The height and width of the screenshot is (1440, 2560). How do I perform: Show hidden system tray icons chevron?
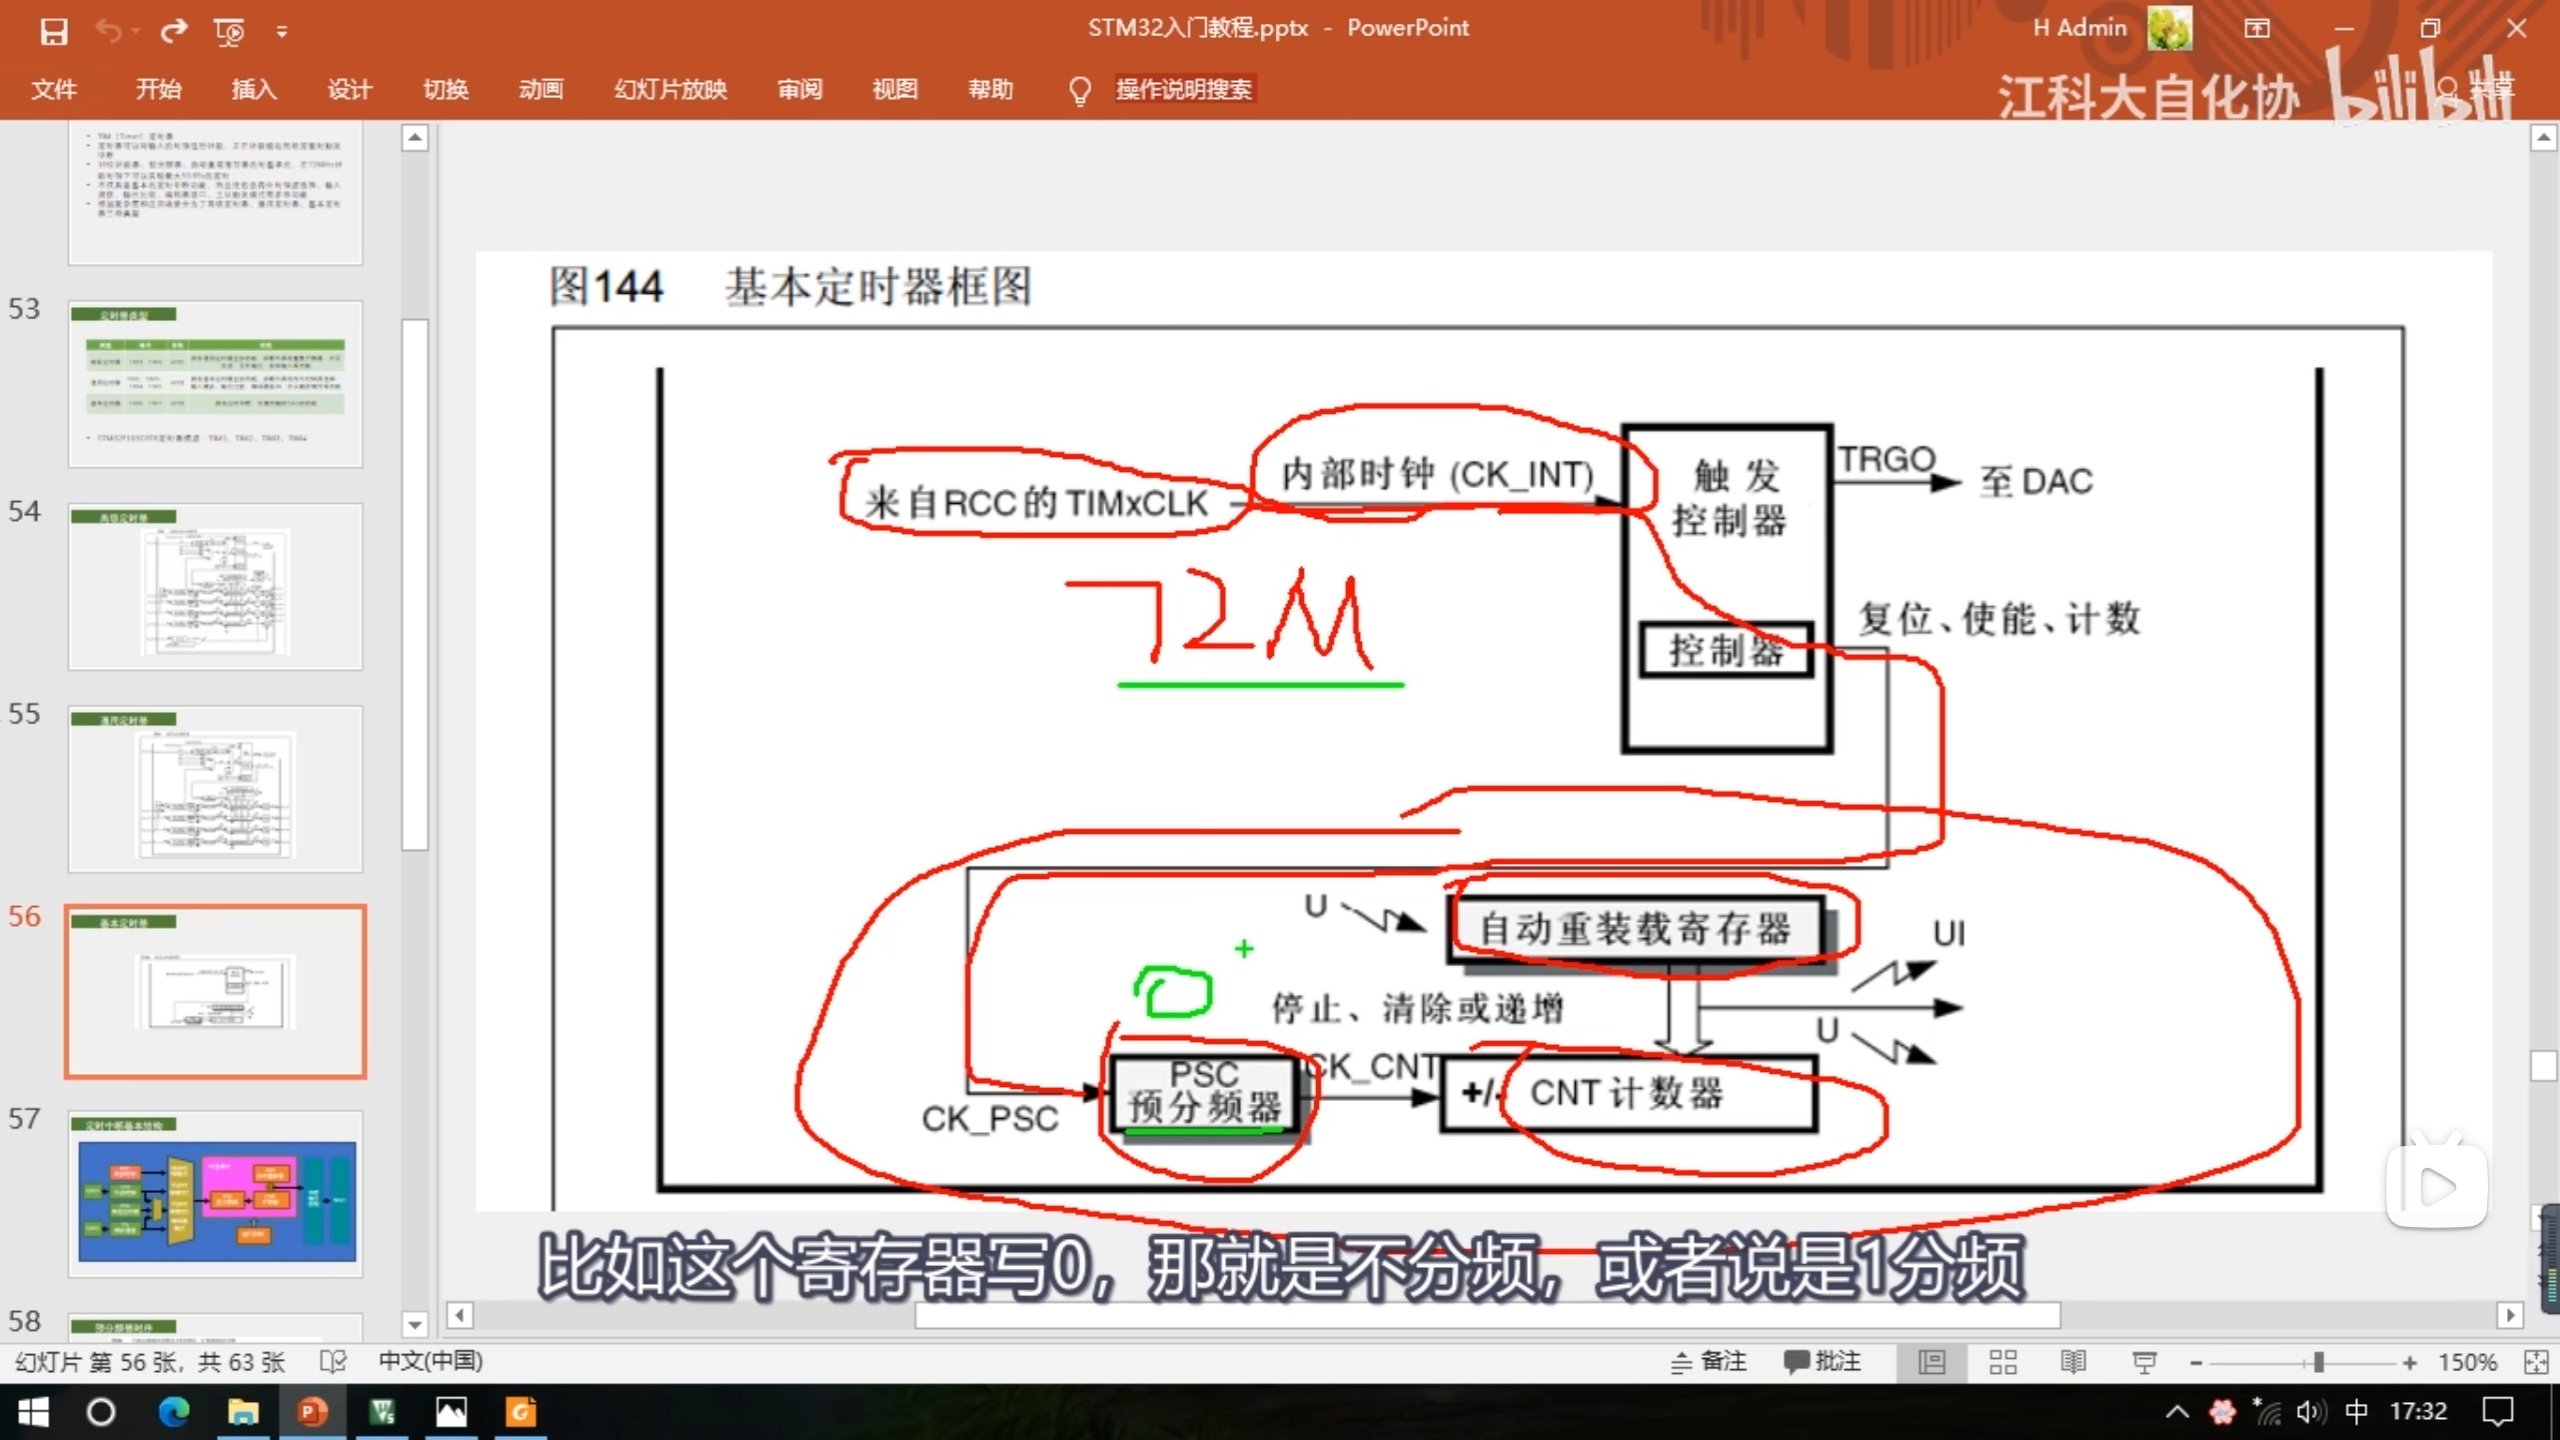tap(2177, 1412)
